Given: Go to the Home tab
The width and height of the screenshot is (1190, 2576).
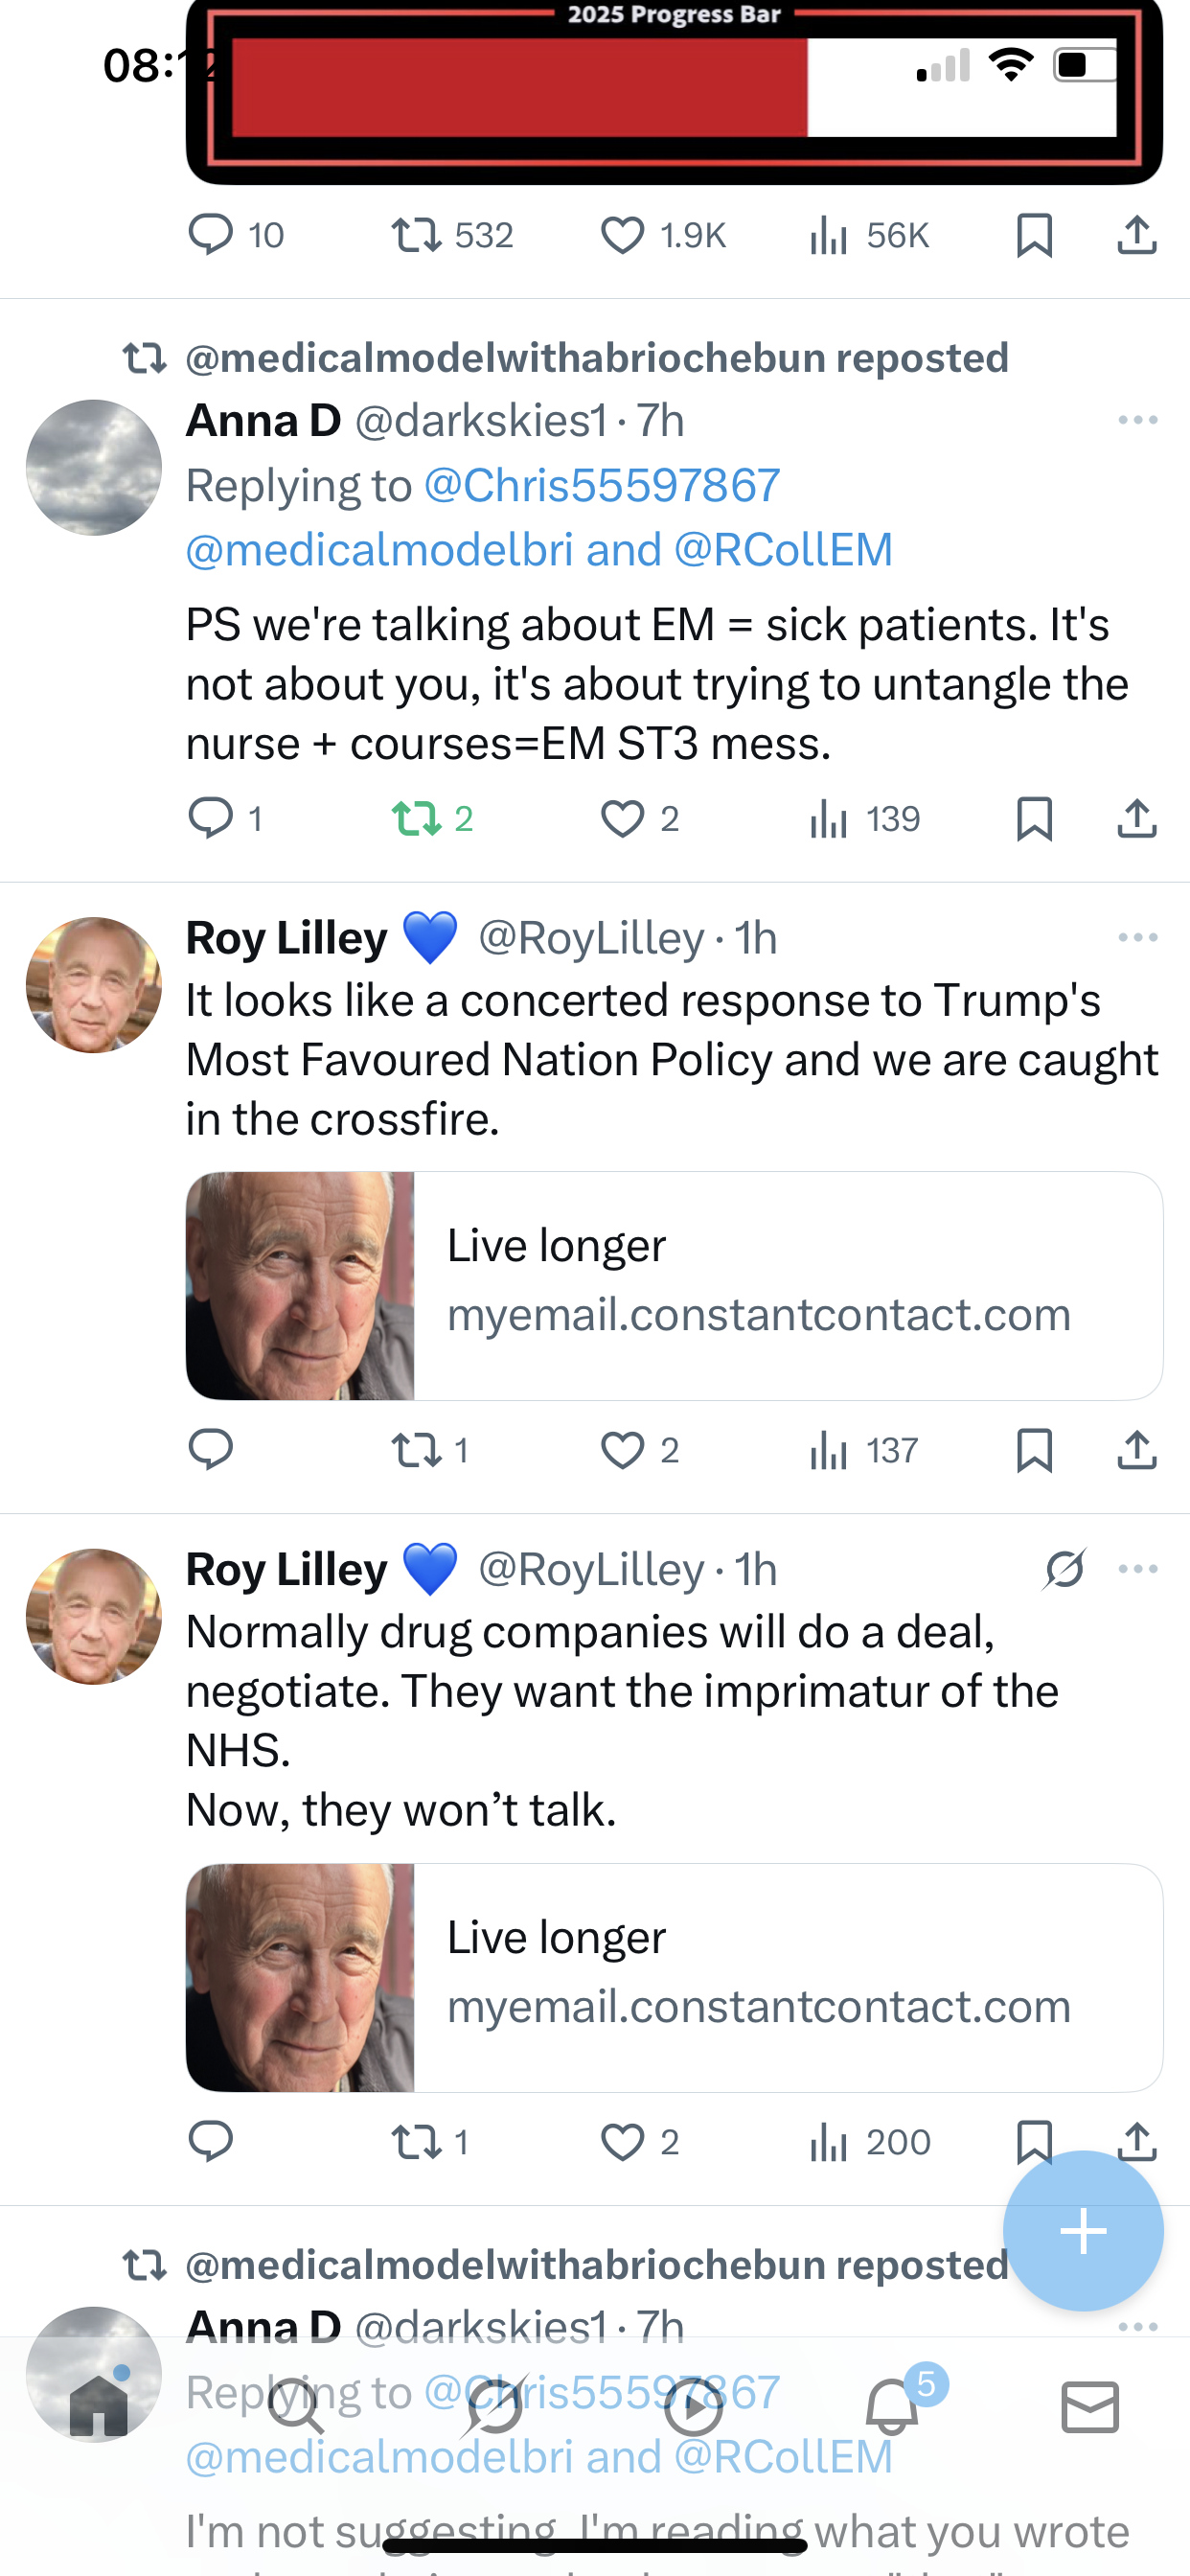Looking at the screenshot, I should pyautogui.click(x=98, y=2407).
